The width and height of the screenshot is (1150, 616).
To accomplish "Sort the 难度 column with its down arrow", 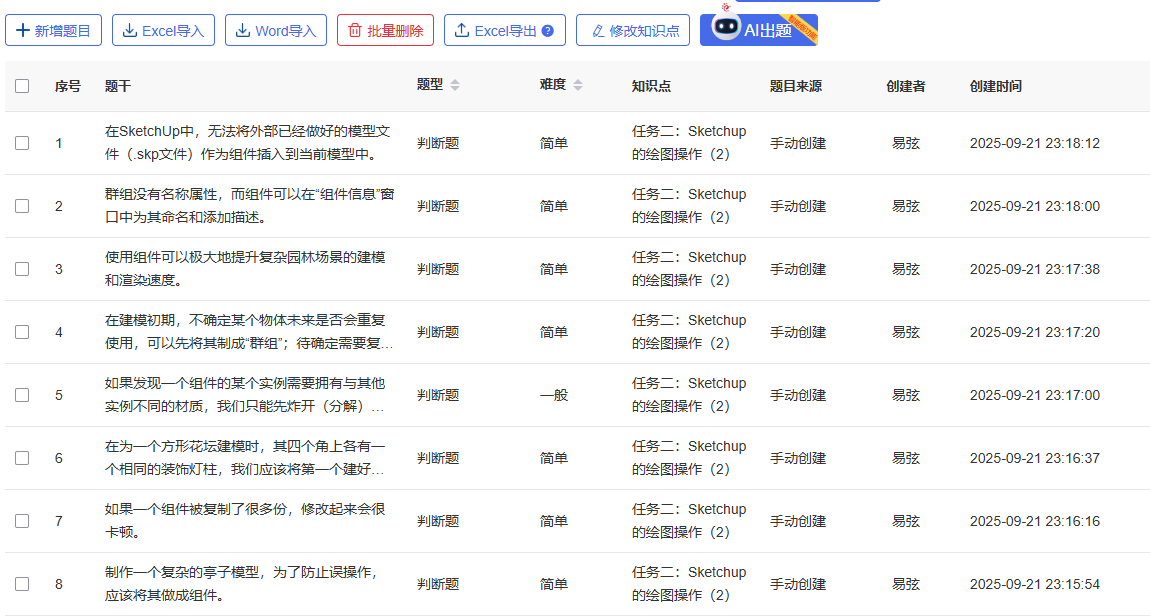I will [578, 89].
